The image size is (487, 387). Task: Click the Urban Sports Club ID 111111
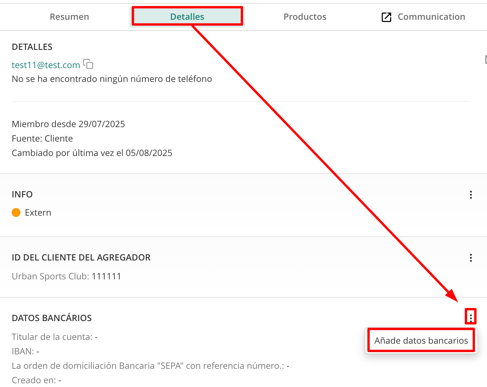pyautogui.click(x=106, y=276)
